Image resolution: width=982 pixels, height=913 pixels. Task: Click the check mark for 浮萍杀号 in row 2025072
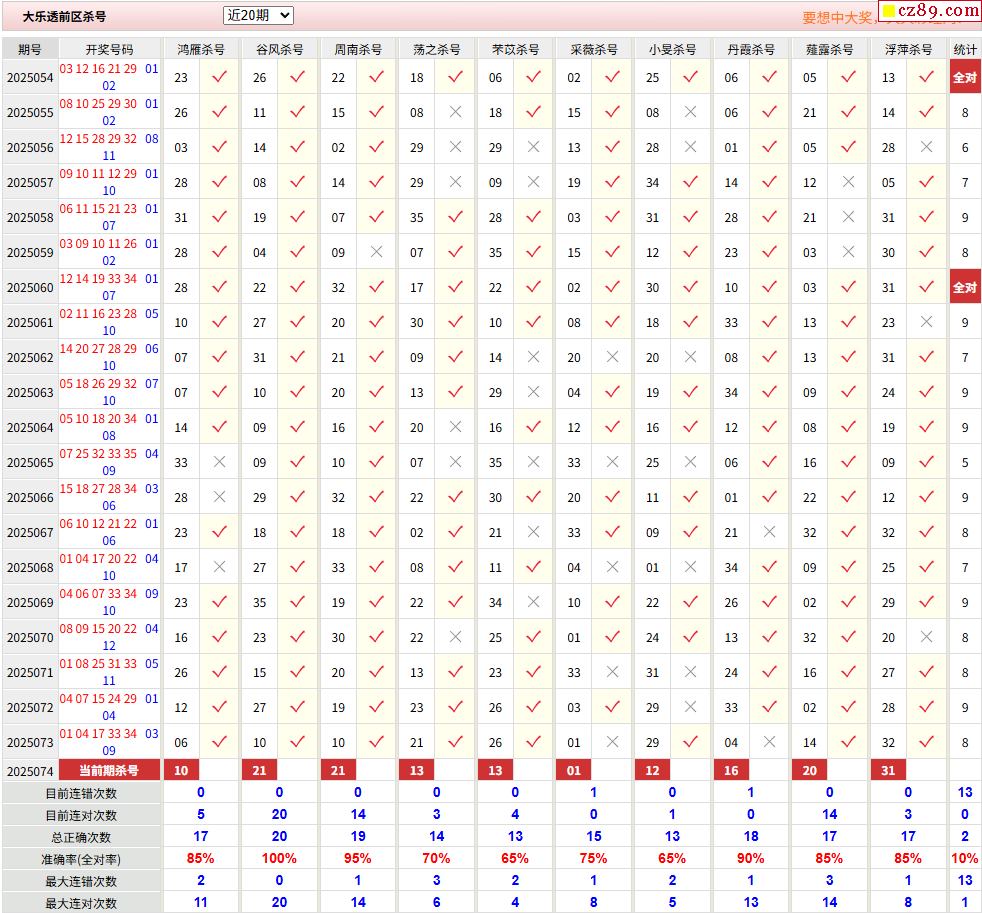926,706
